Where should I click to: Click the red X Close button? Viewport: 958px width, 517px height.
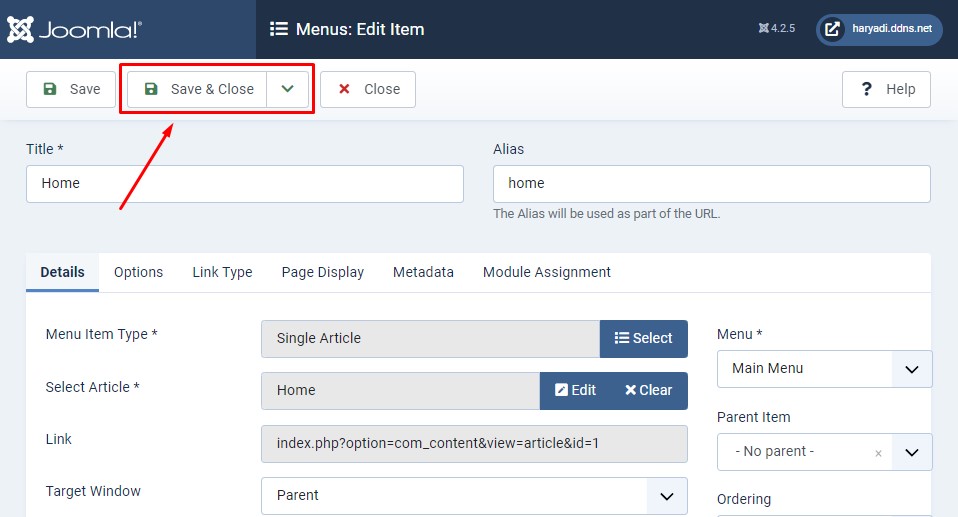click(368, 89)
